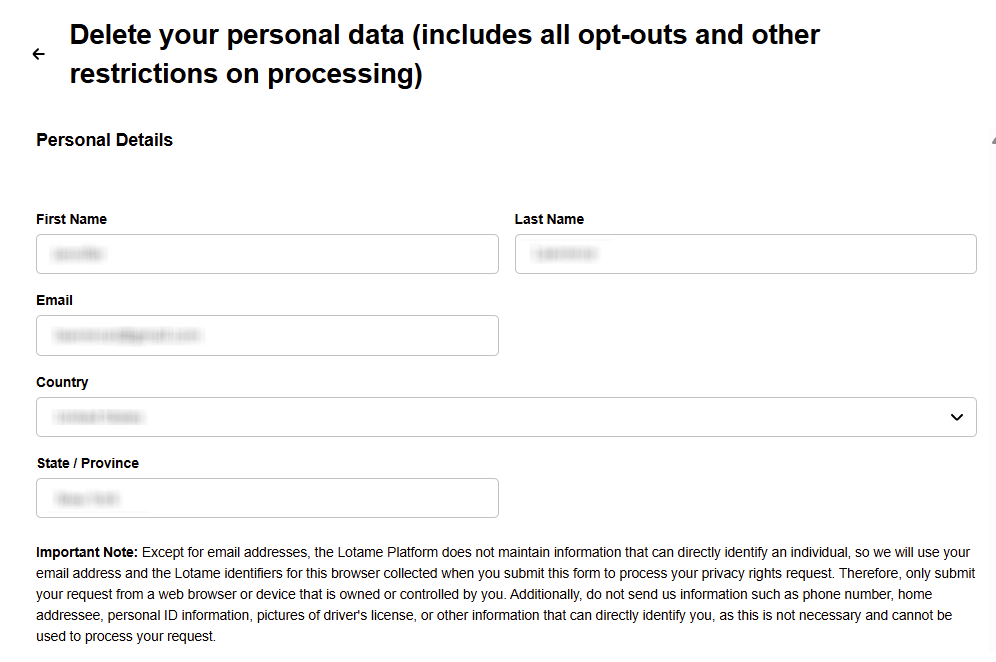The width and height of the screenshot is (996, 662).
Task: Click into the Email input field
Action: pyautogui.click(x=267, y=336)
